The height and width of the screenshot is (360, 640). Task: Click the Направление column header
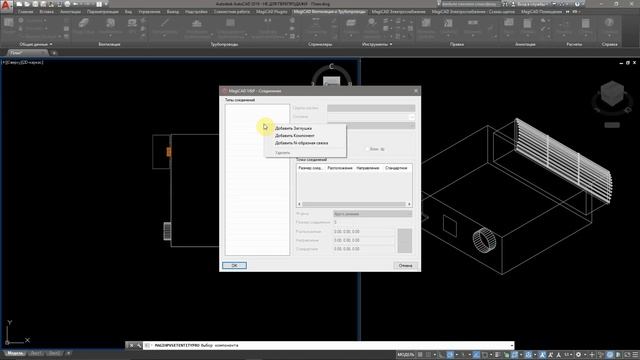[368, 168]
